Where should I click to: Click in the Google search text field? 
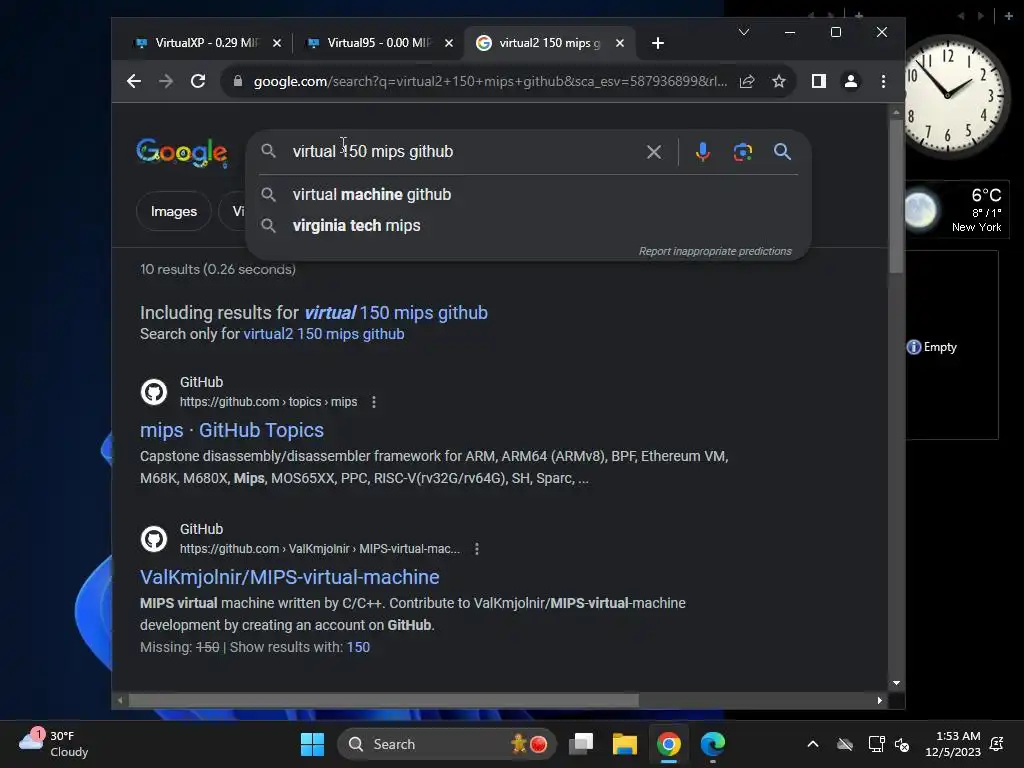tap(464, 152)
